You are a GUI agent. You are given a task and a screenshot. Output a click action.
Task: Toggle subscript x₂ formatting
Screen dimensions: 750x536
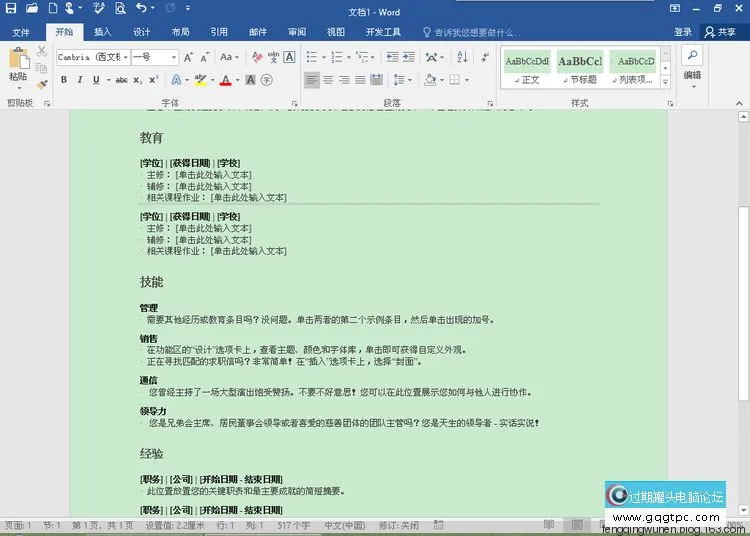tap(138, 80)
